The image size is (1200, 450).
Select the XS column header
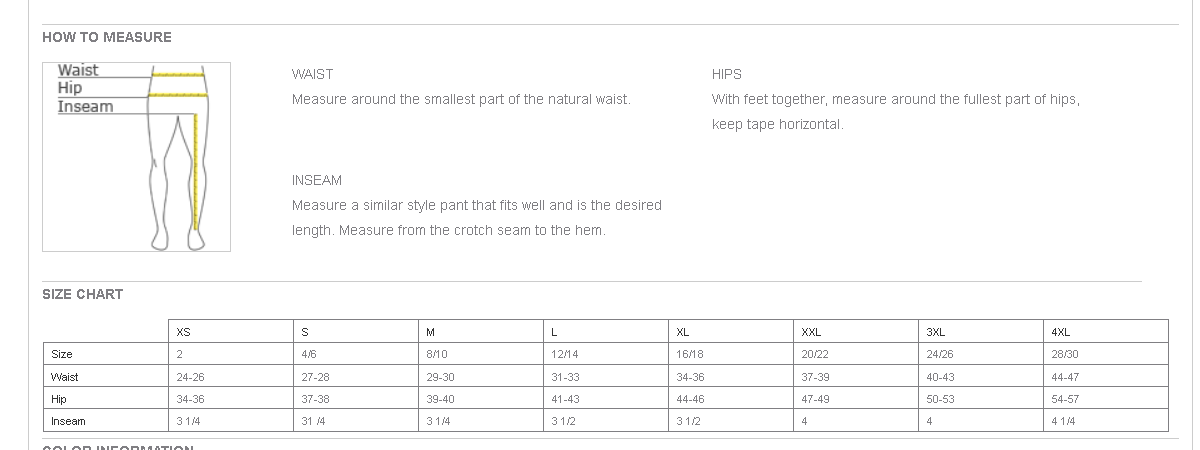[183, 332]
